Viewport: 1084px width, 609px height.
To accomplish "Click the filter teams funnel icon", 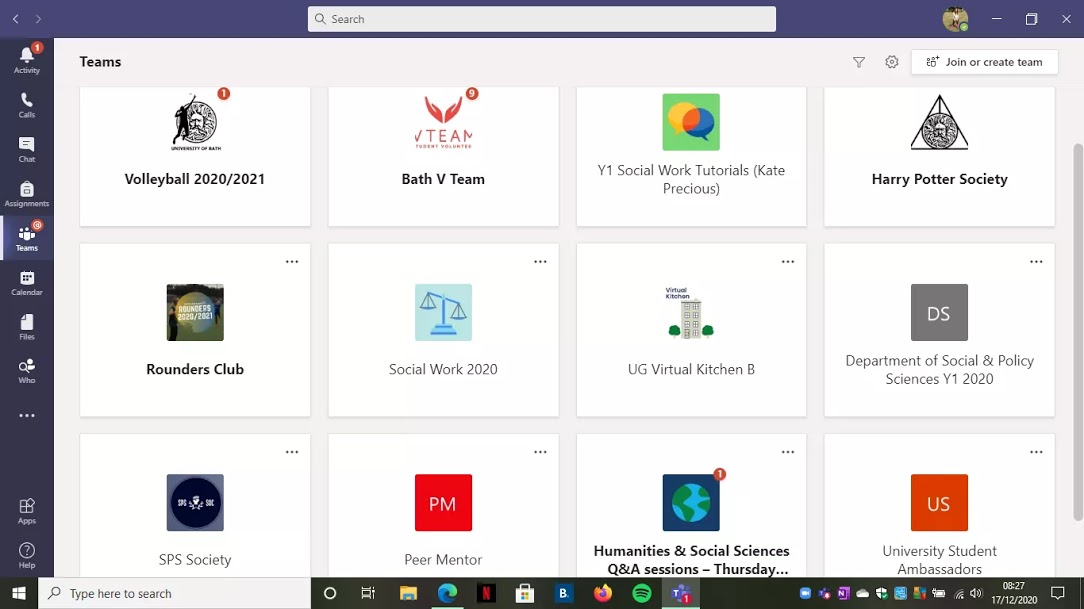I will coord(859,62).
